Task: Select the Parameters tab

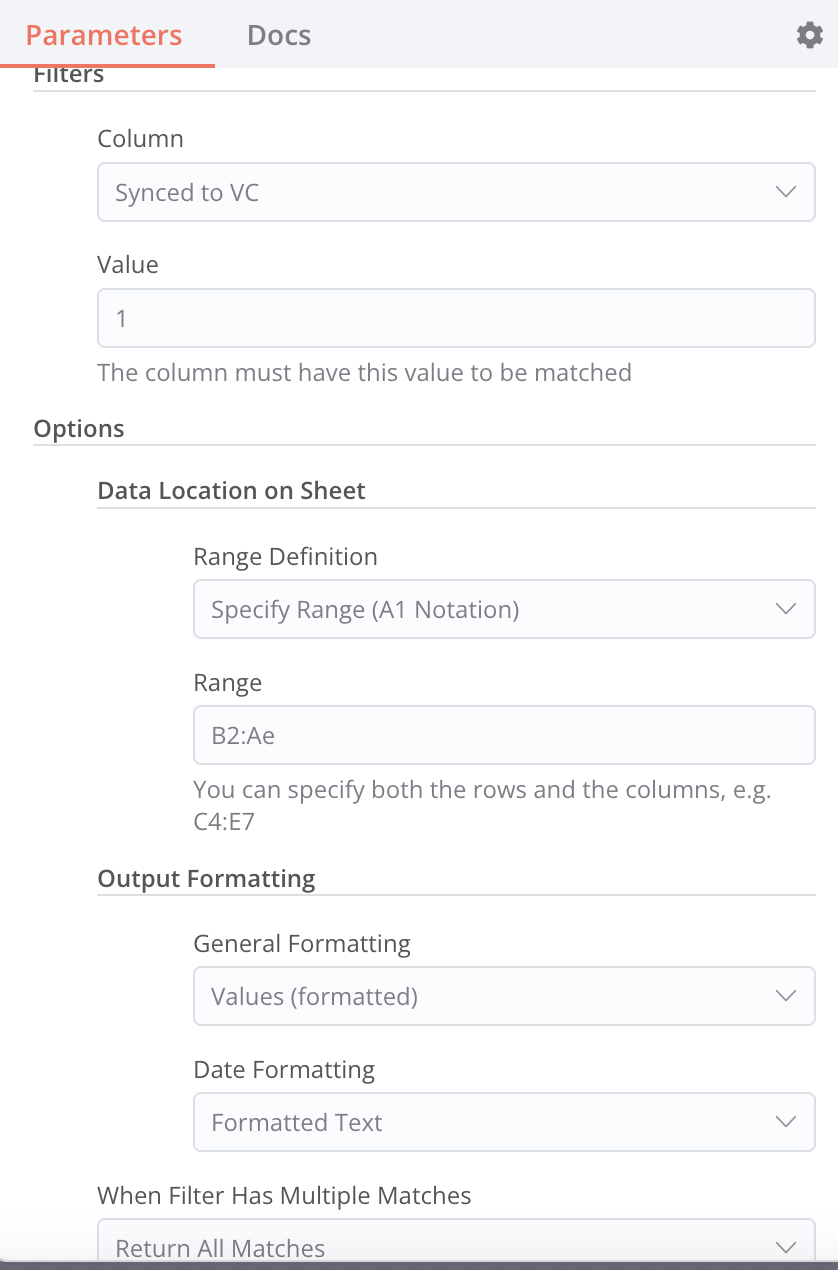Action: (104, 36)
